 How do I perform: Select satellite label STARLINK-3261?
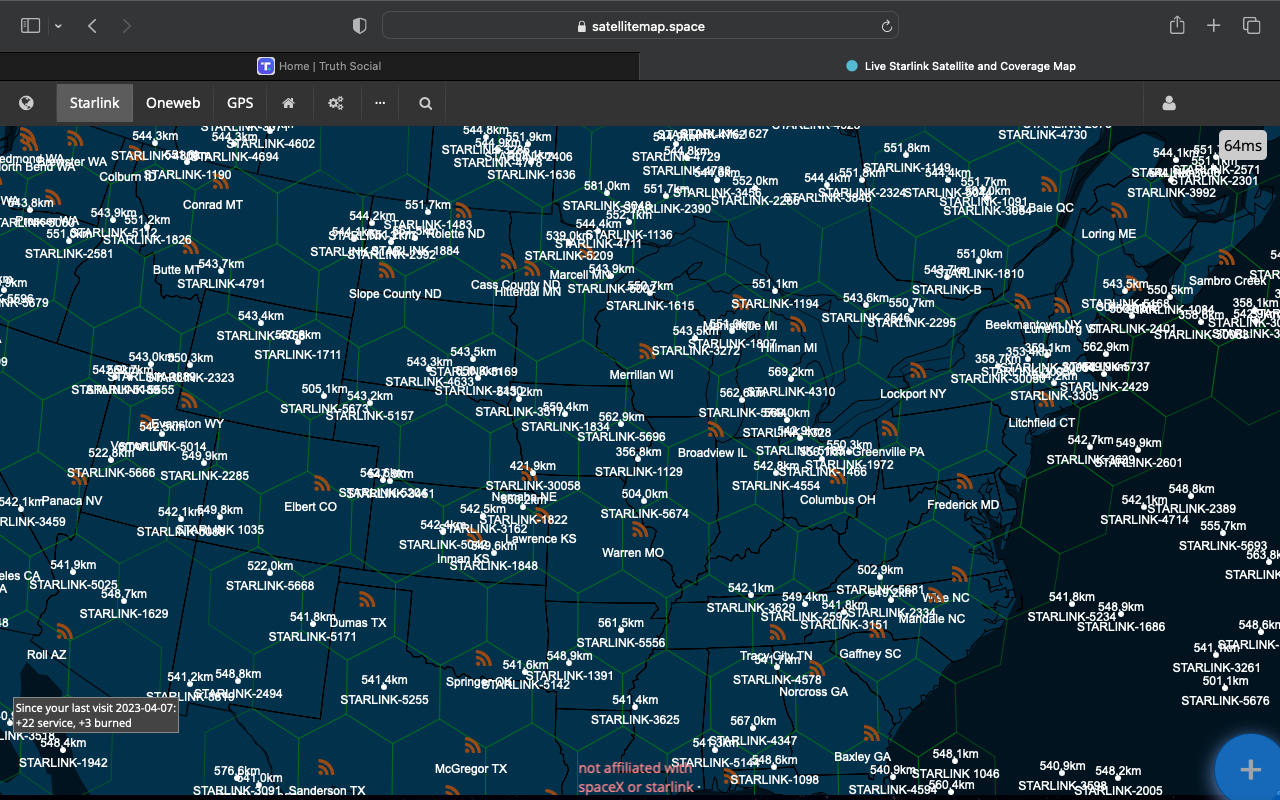coord(1217,668)
